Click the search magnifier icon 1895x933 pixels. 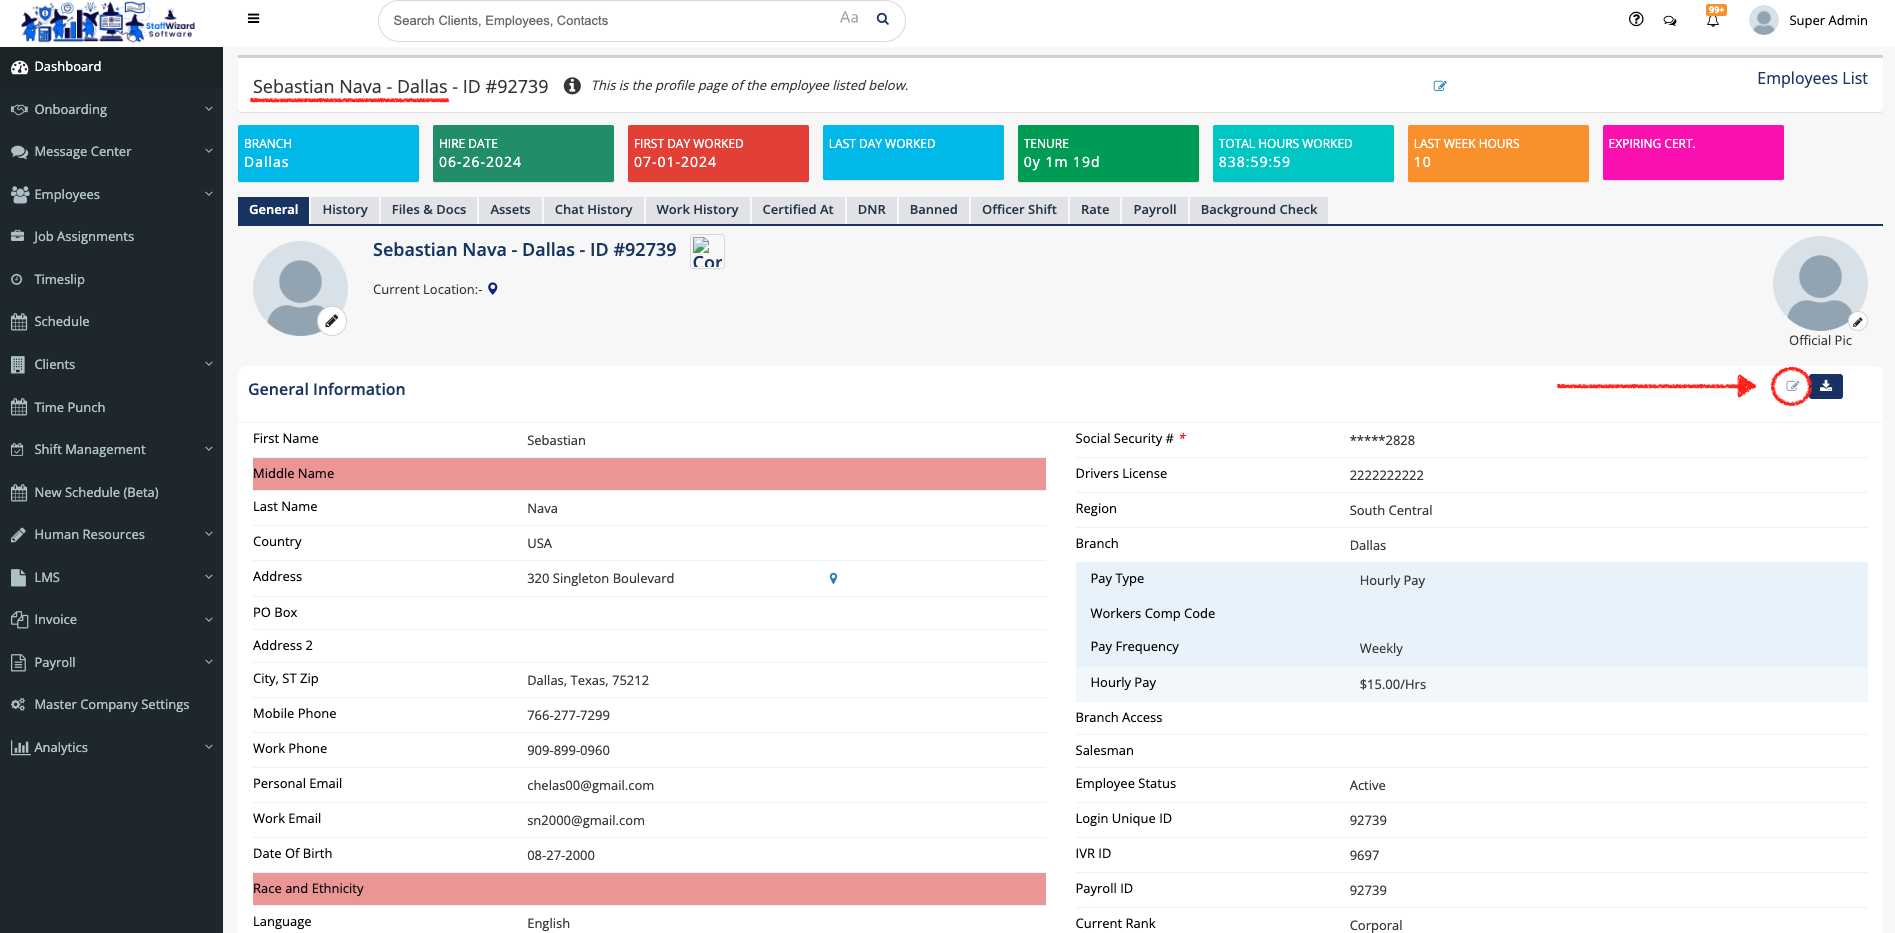883,19
